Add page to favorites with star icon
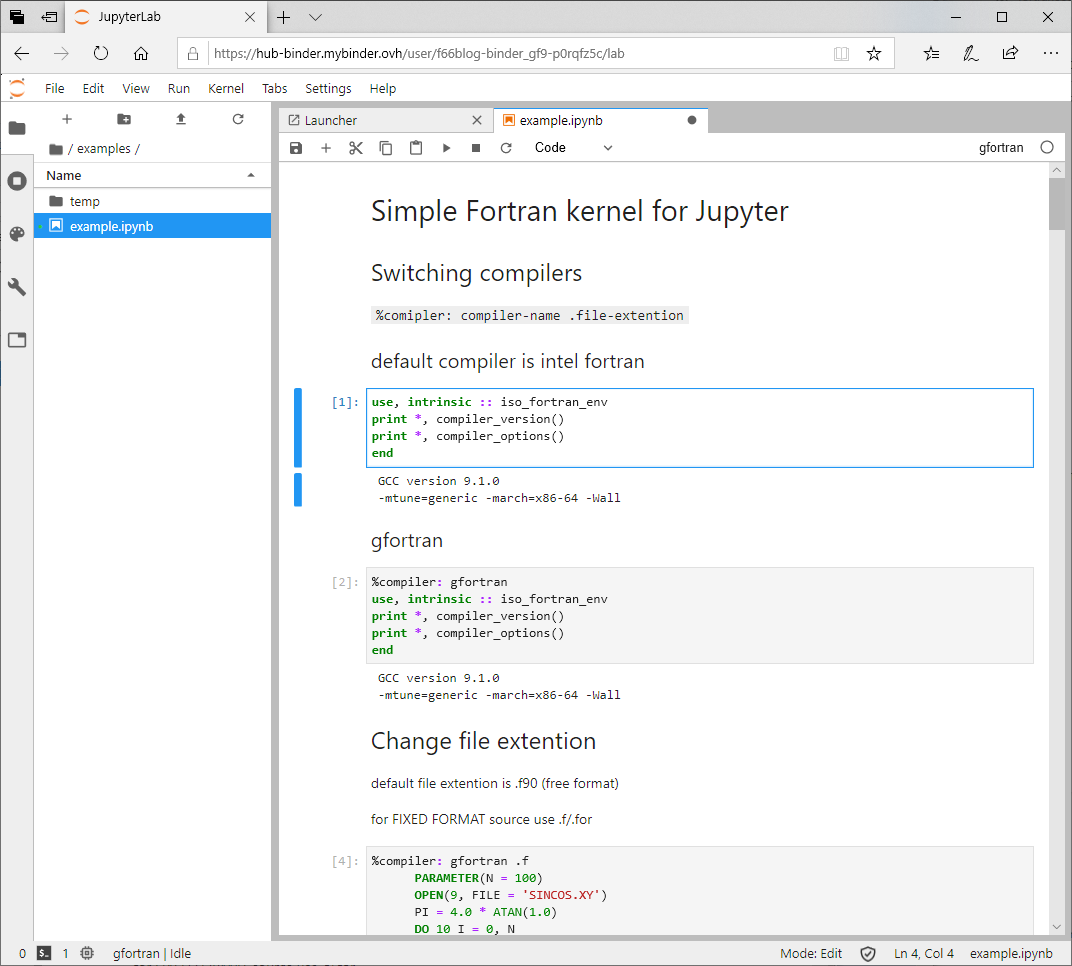This screenshot has width=1072, height=966. point(874,53)
